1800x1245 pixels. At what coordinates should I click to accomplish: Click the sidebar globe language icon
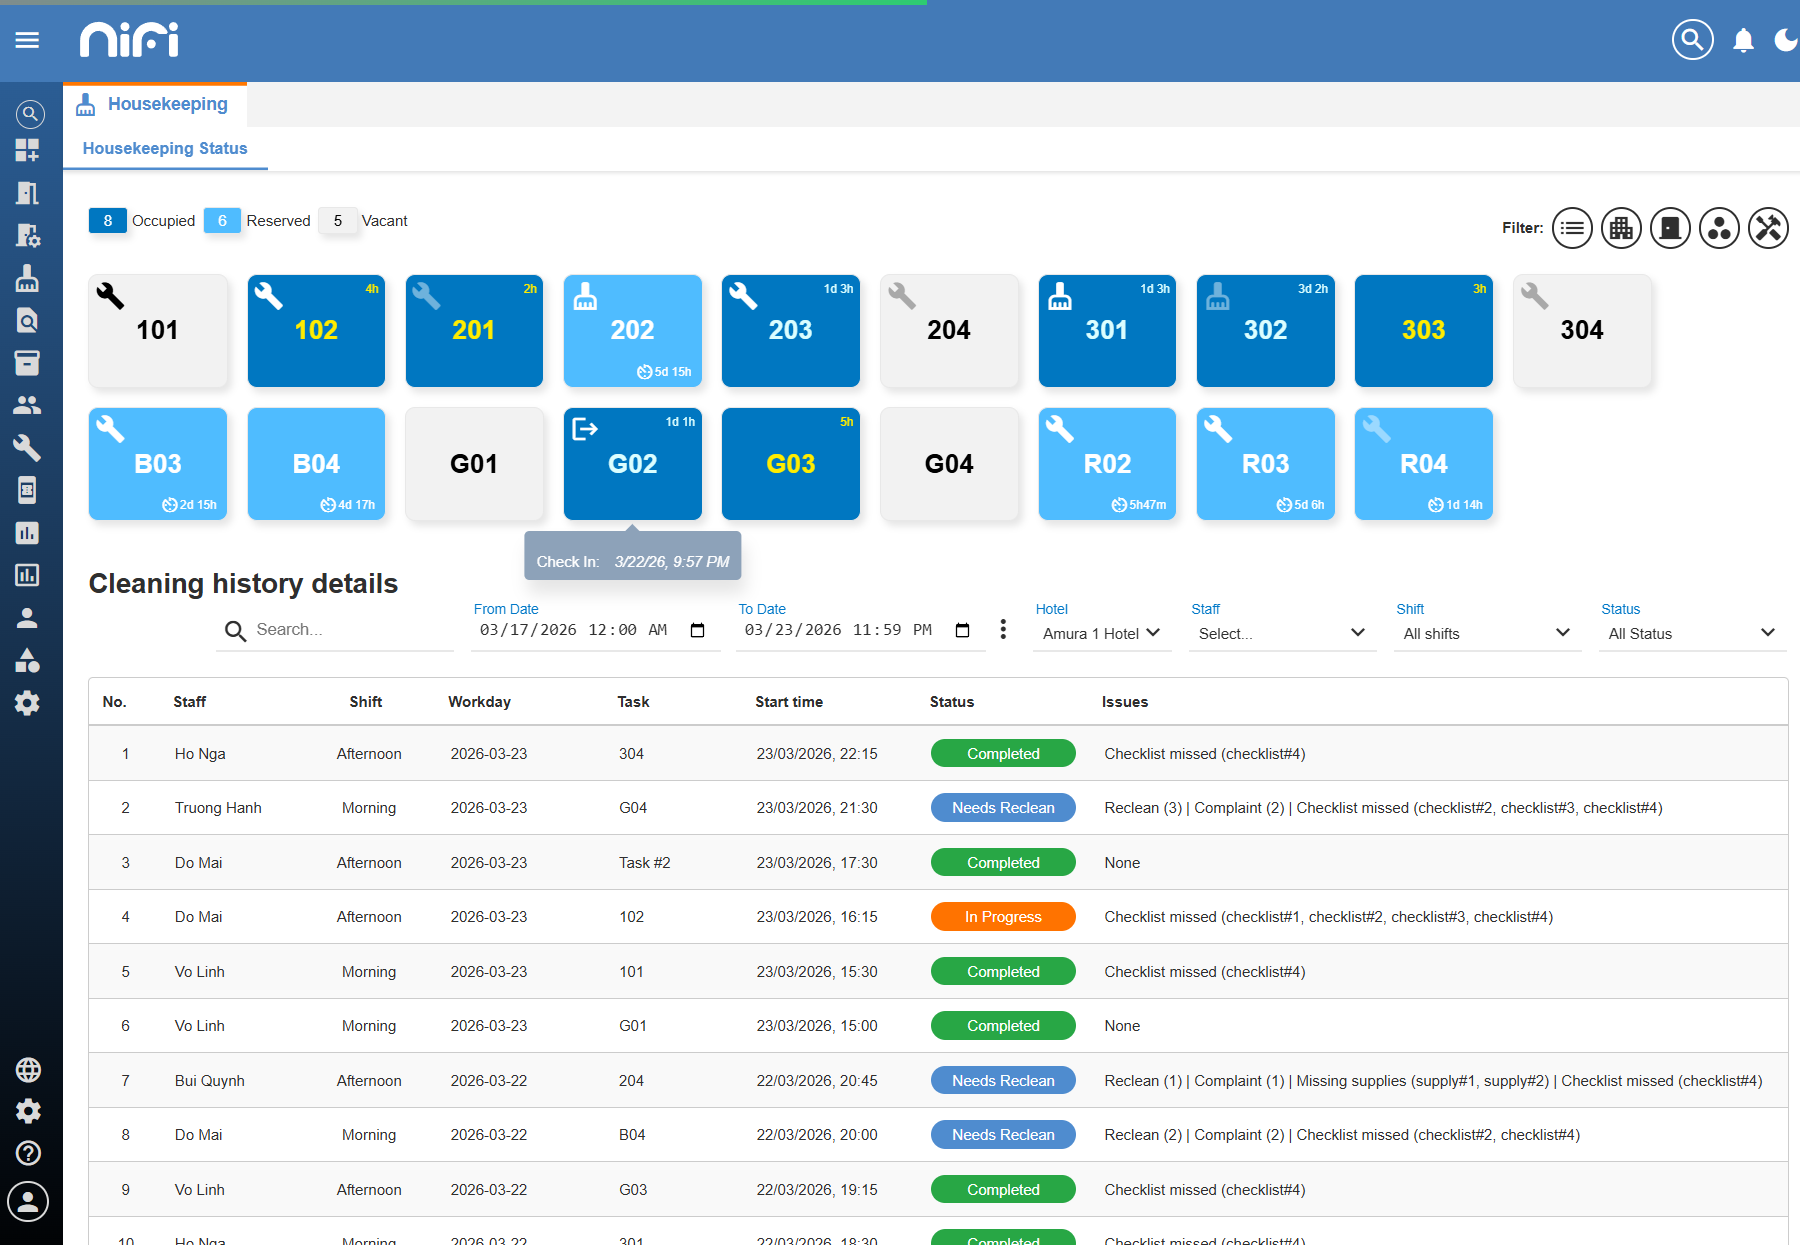pos(28,1069)
